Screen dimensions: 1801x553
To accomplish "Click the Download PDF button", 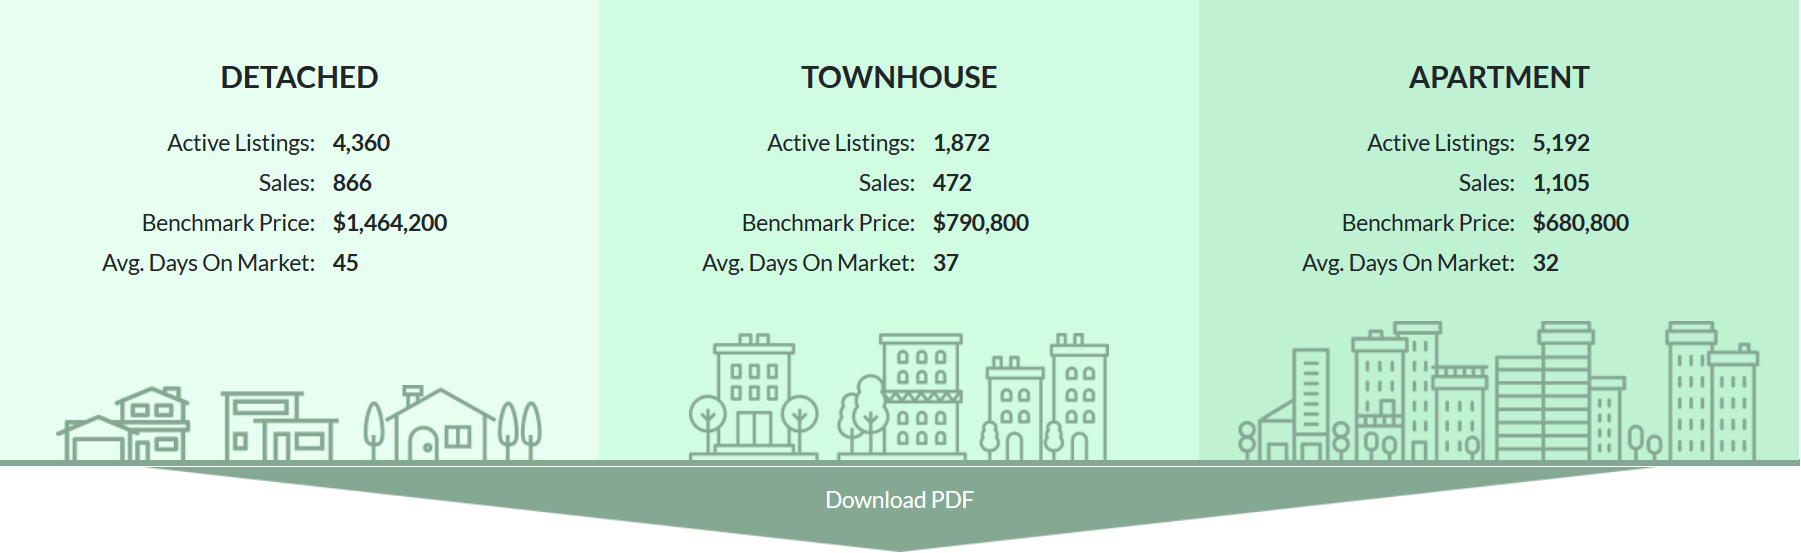I will pyautogui.click(x=899, y=500).
